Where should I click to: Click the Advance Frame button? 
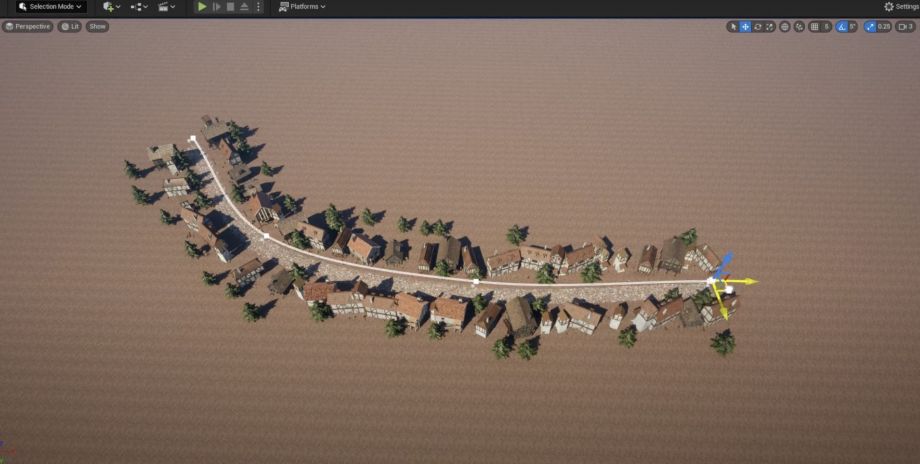217,7
